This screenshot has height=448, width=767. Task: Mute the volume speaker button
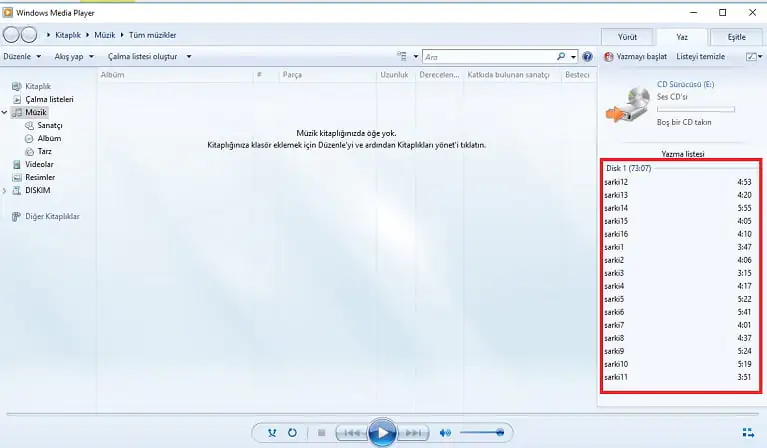pyautogui.click(x=445, y=433)
